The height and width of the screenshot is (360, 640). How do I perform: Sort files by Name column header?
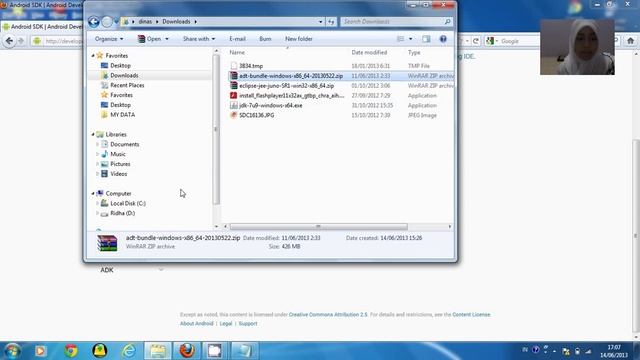(x=237, y=52)
